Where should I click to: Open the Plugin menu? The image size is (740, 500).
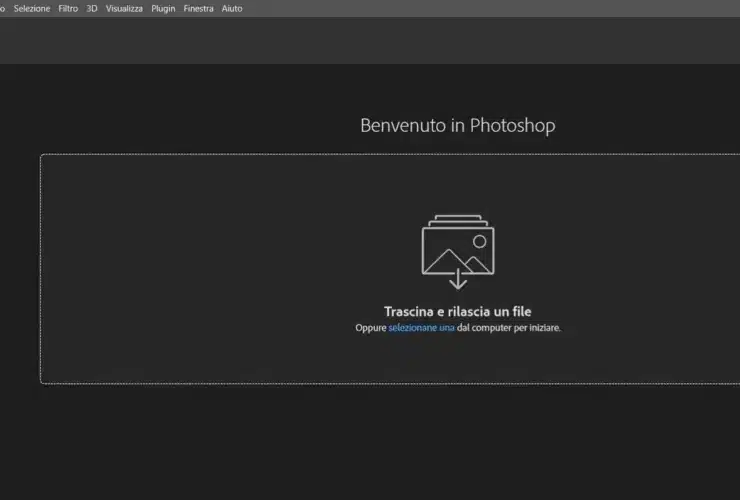[163, 8]
